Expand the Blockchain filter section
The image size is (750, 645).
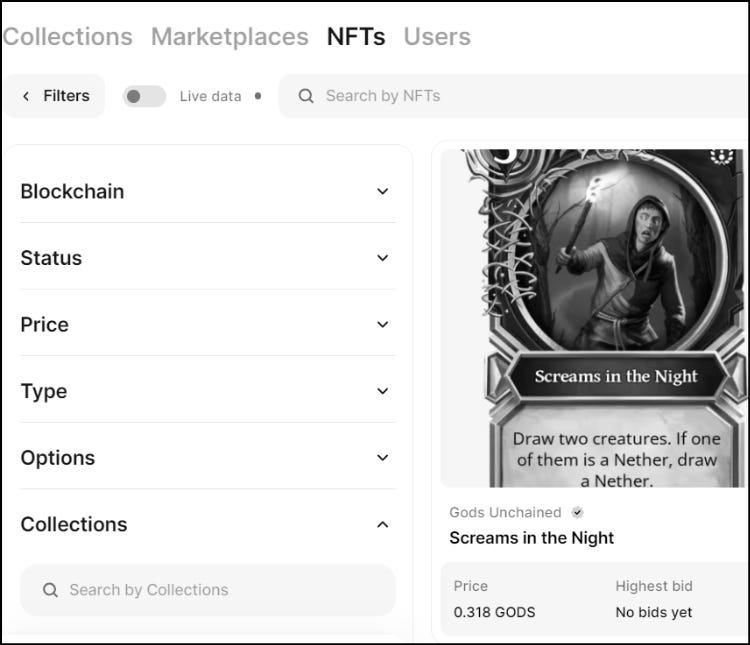coord(382,191)
